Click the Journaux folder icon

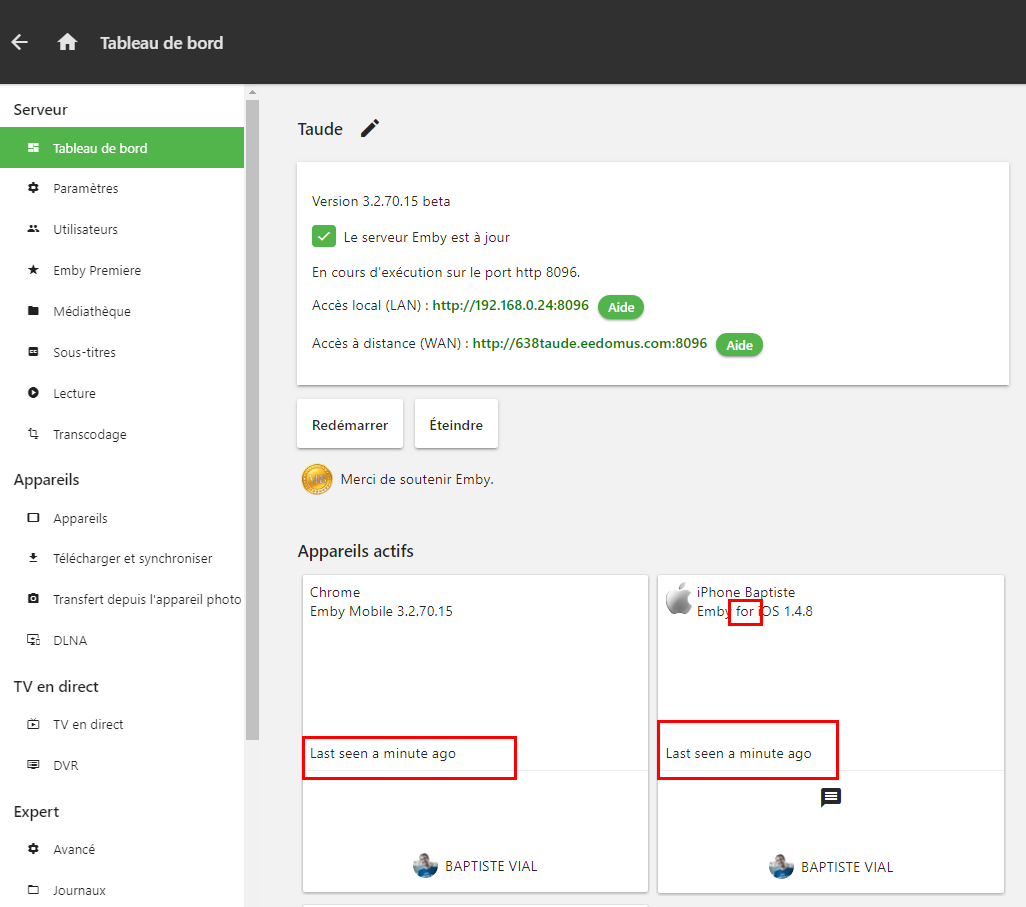(33, 889)
